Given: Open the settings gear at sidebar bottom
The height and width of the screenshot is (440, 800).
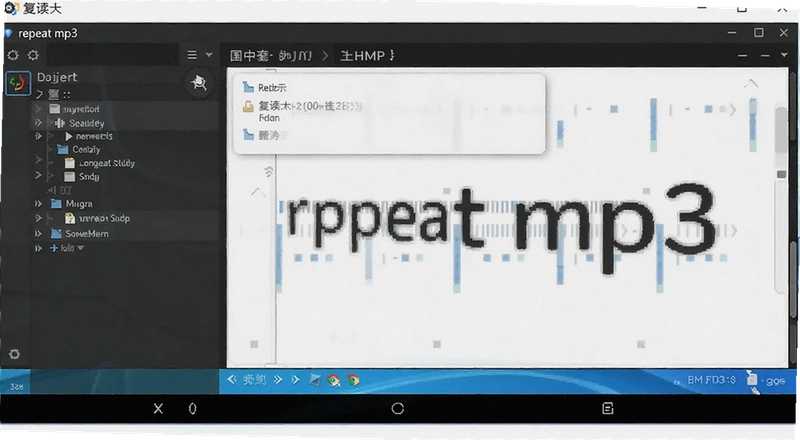Looking at the screenshot, I should pyautogui.click(x=14, y=354).
